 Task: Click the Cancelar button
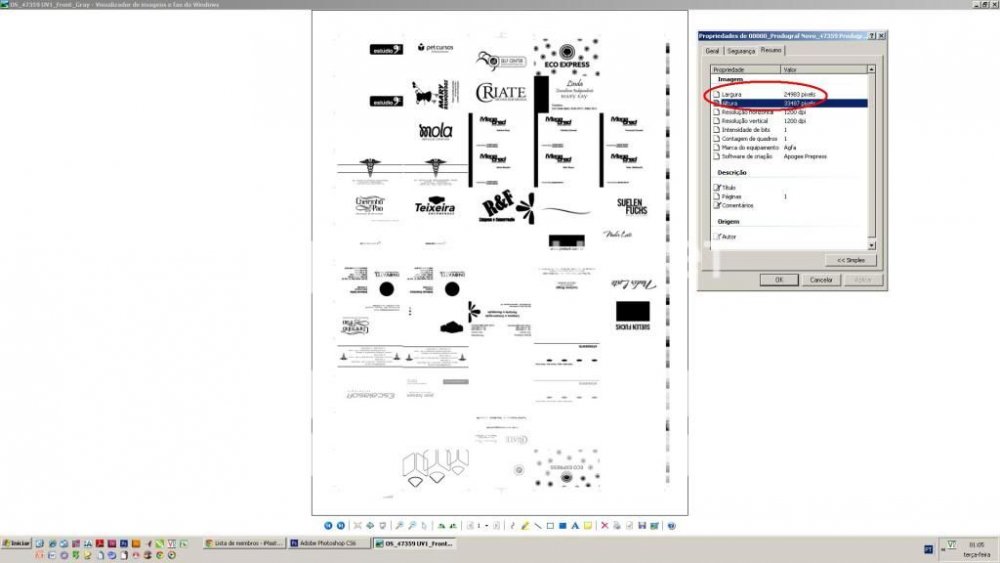(x=820, y=280)
